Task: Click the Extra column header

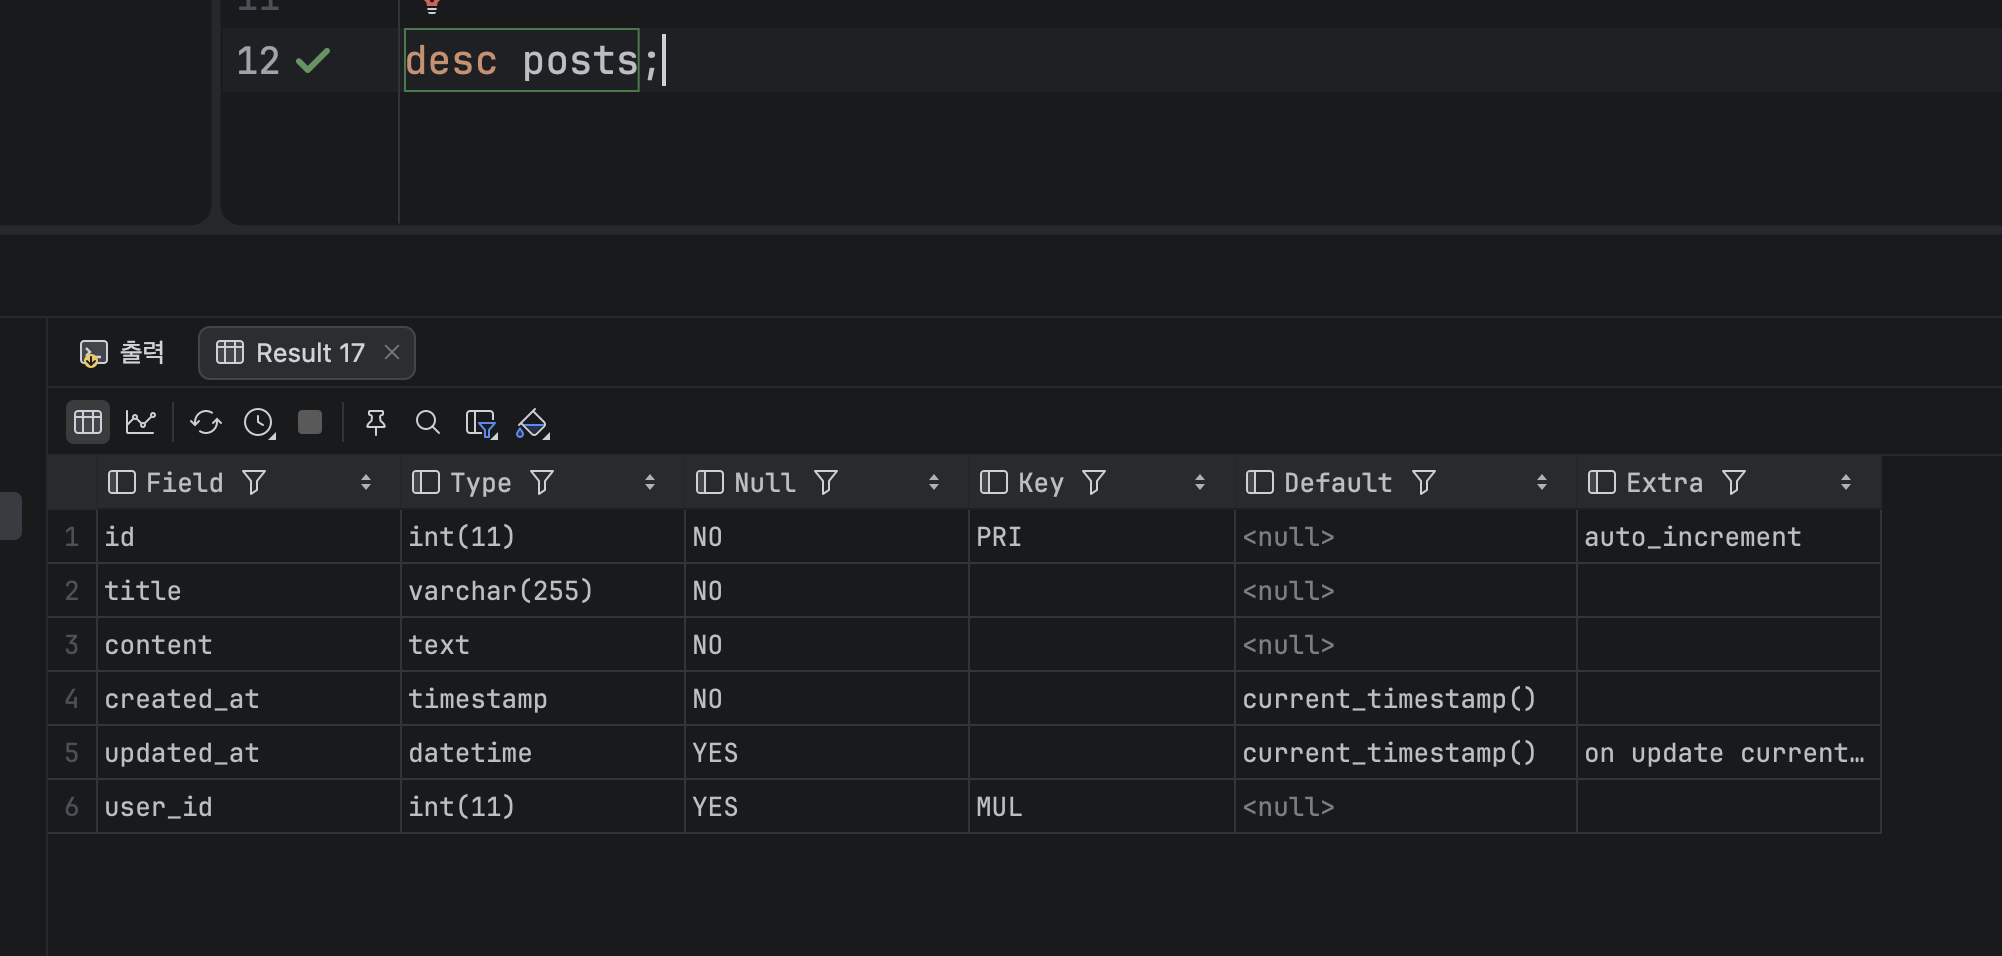Action: tap(1664, 483)
